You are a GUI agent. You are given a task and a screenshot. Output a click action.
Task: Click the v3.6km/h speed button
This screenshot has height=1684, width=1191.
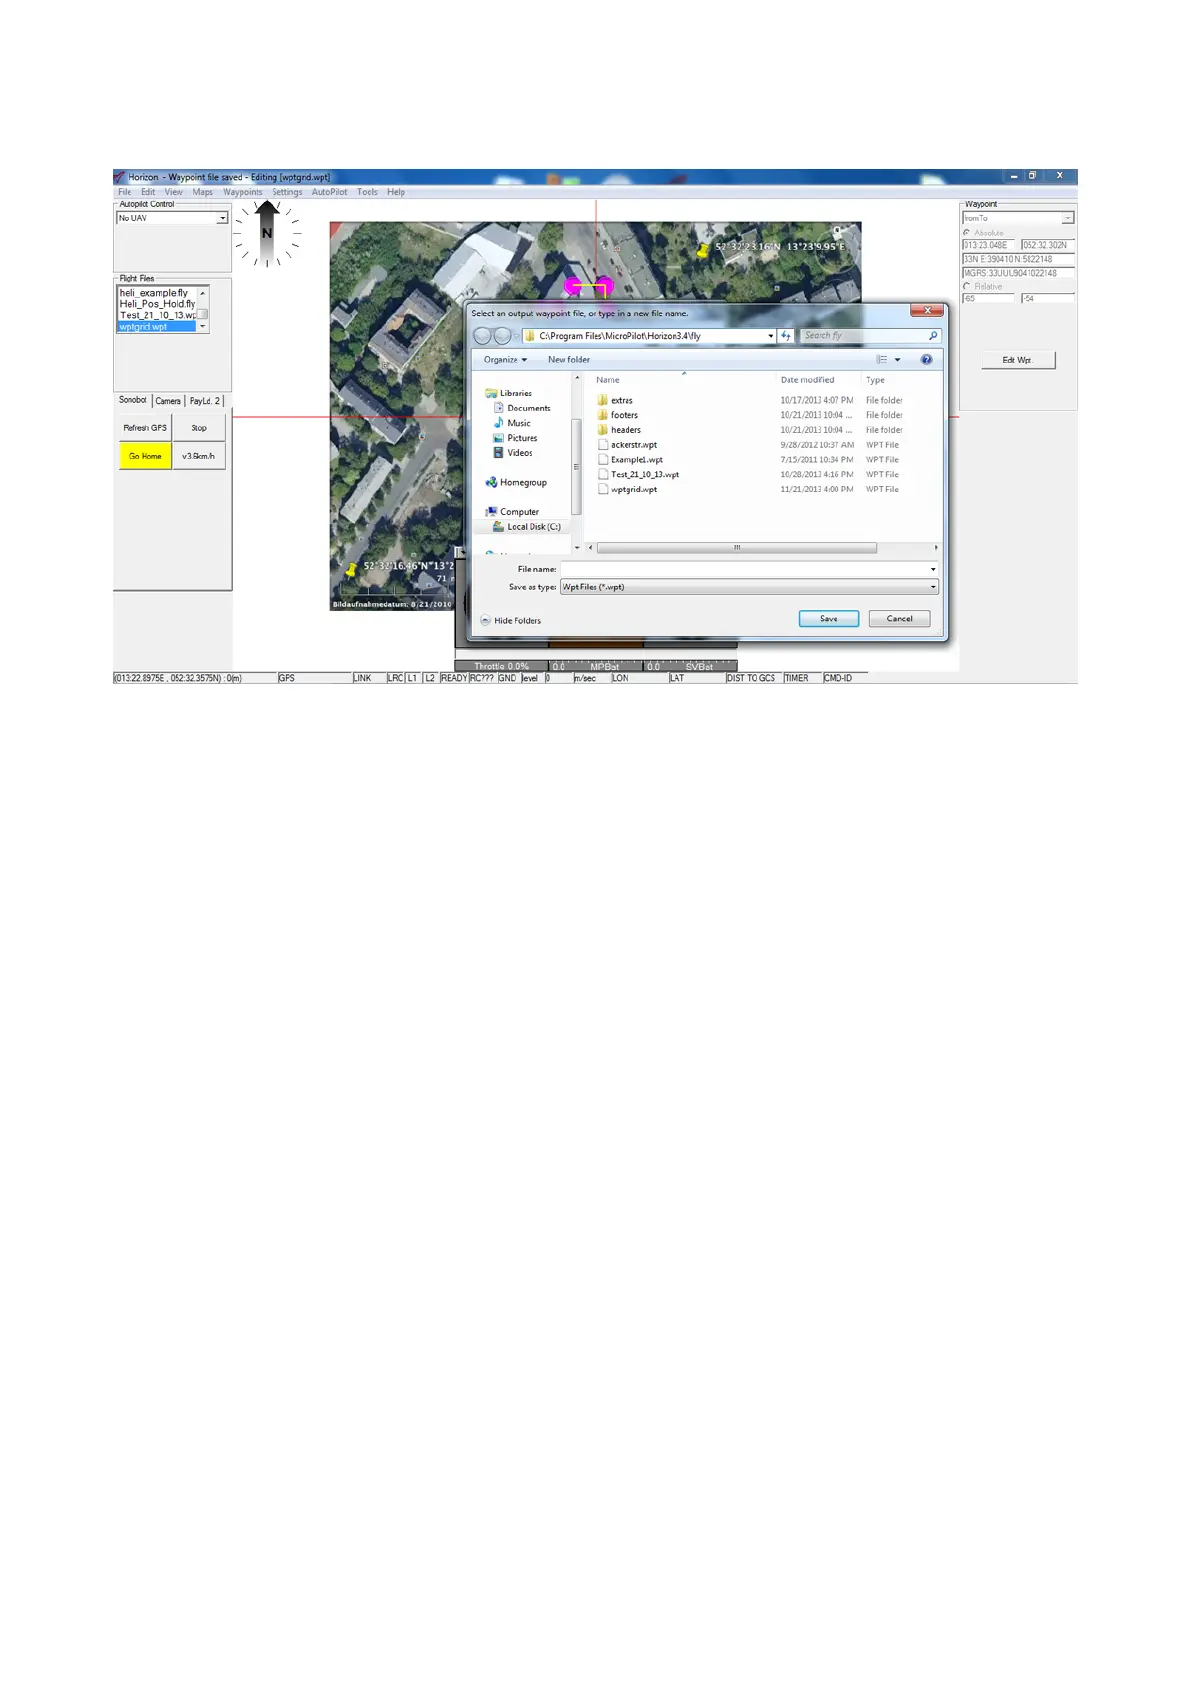coord(199,456)
